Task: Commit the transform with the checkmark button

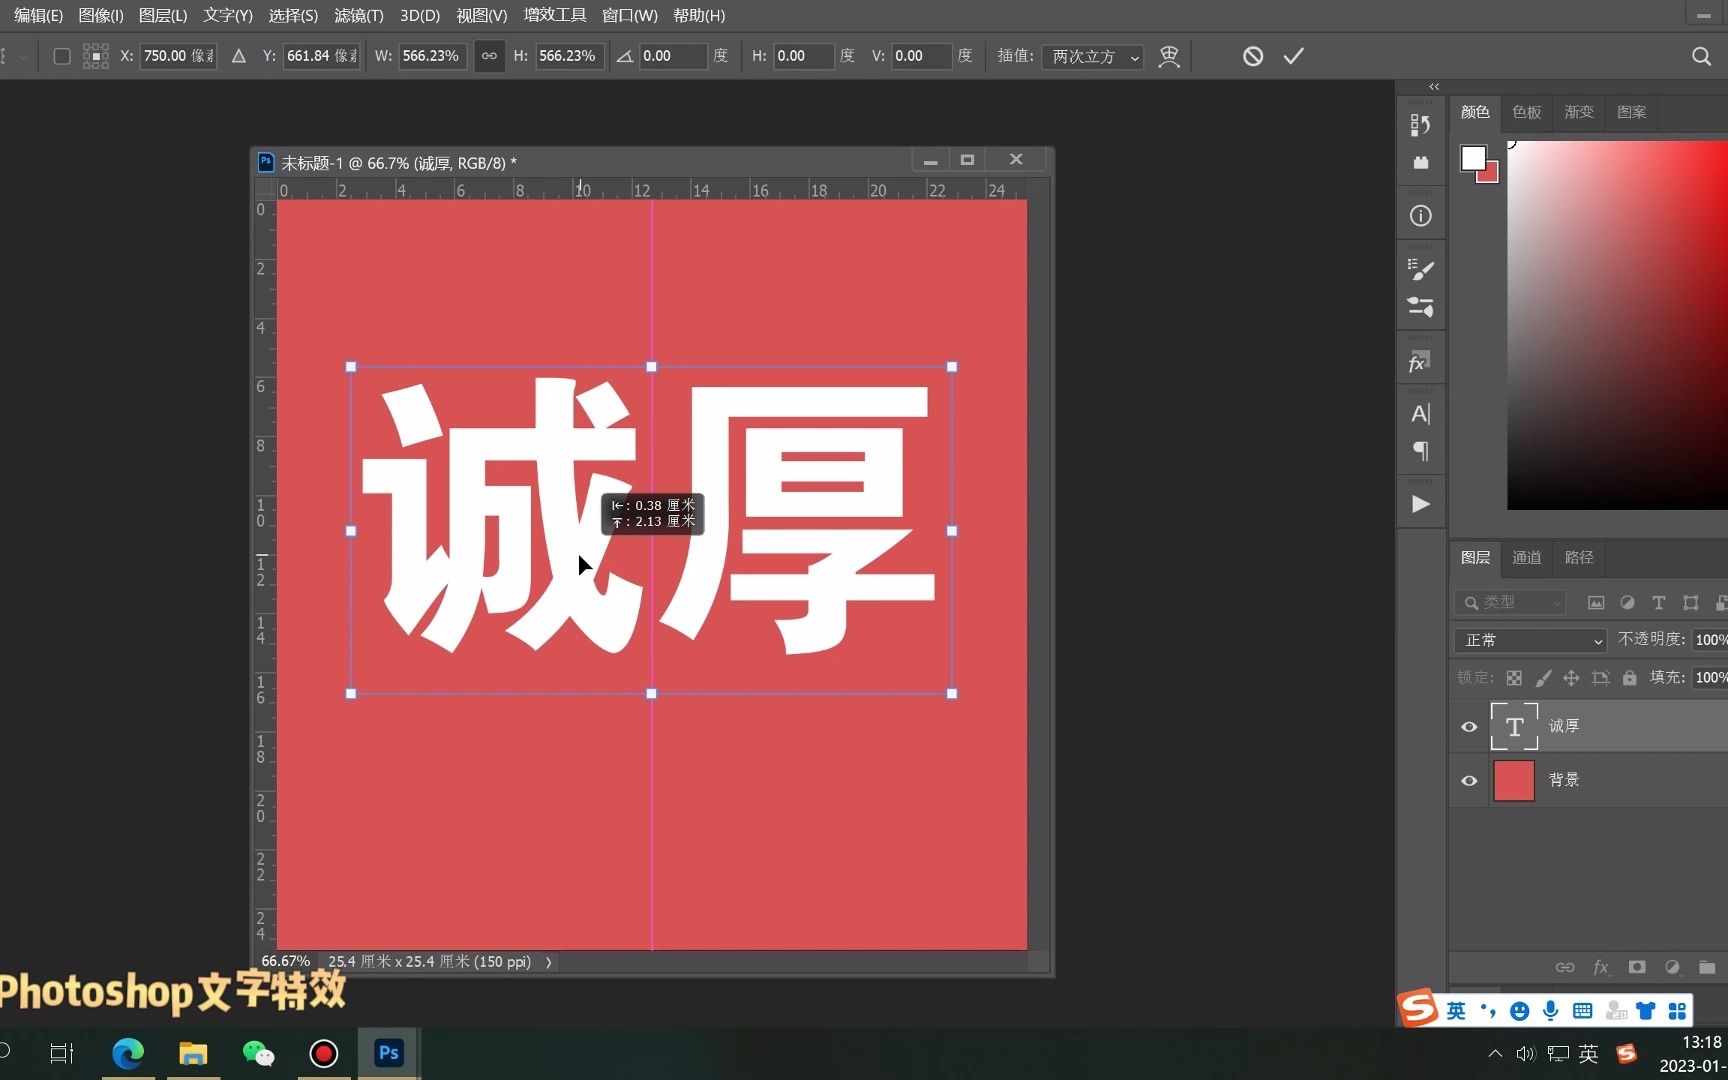Action: pos(1293,56)
